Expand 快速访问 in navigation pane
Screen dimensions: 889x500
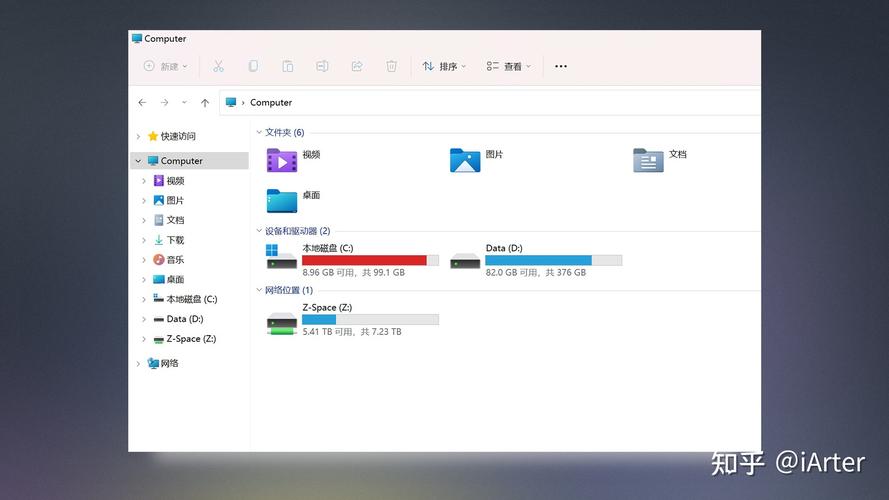138,136
